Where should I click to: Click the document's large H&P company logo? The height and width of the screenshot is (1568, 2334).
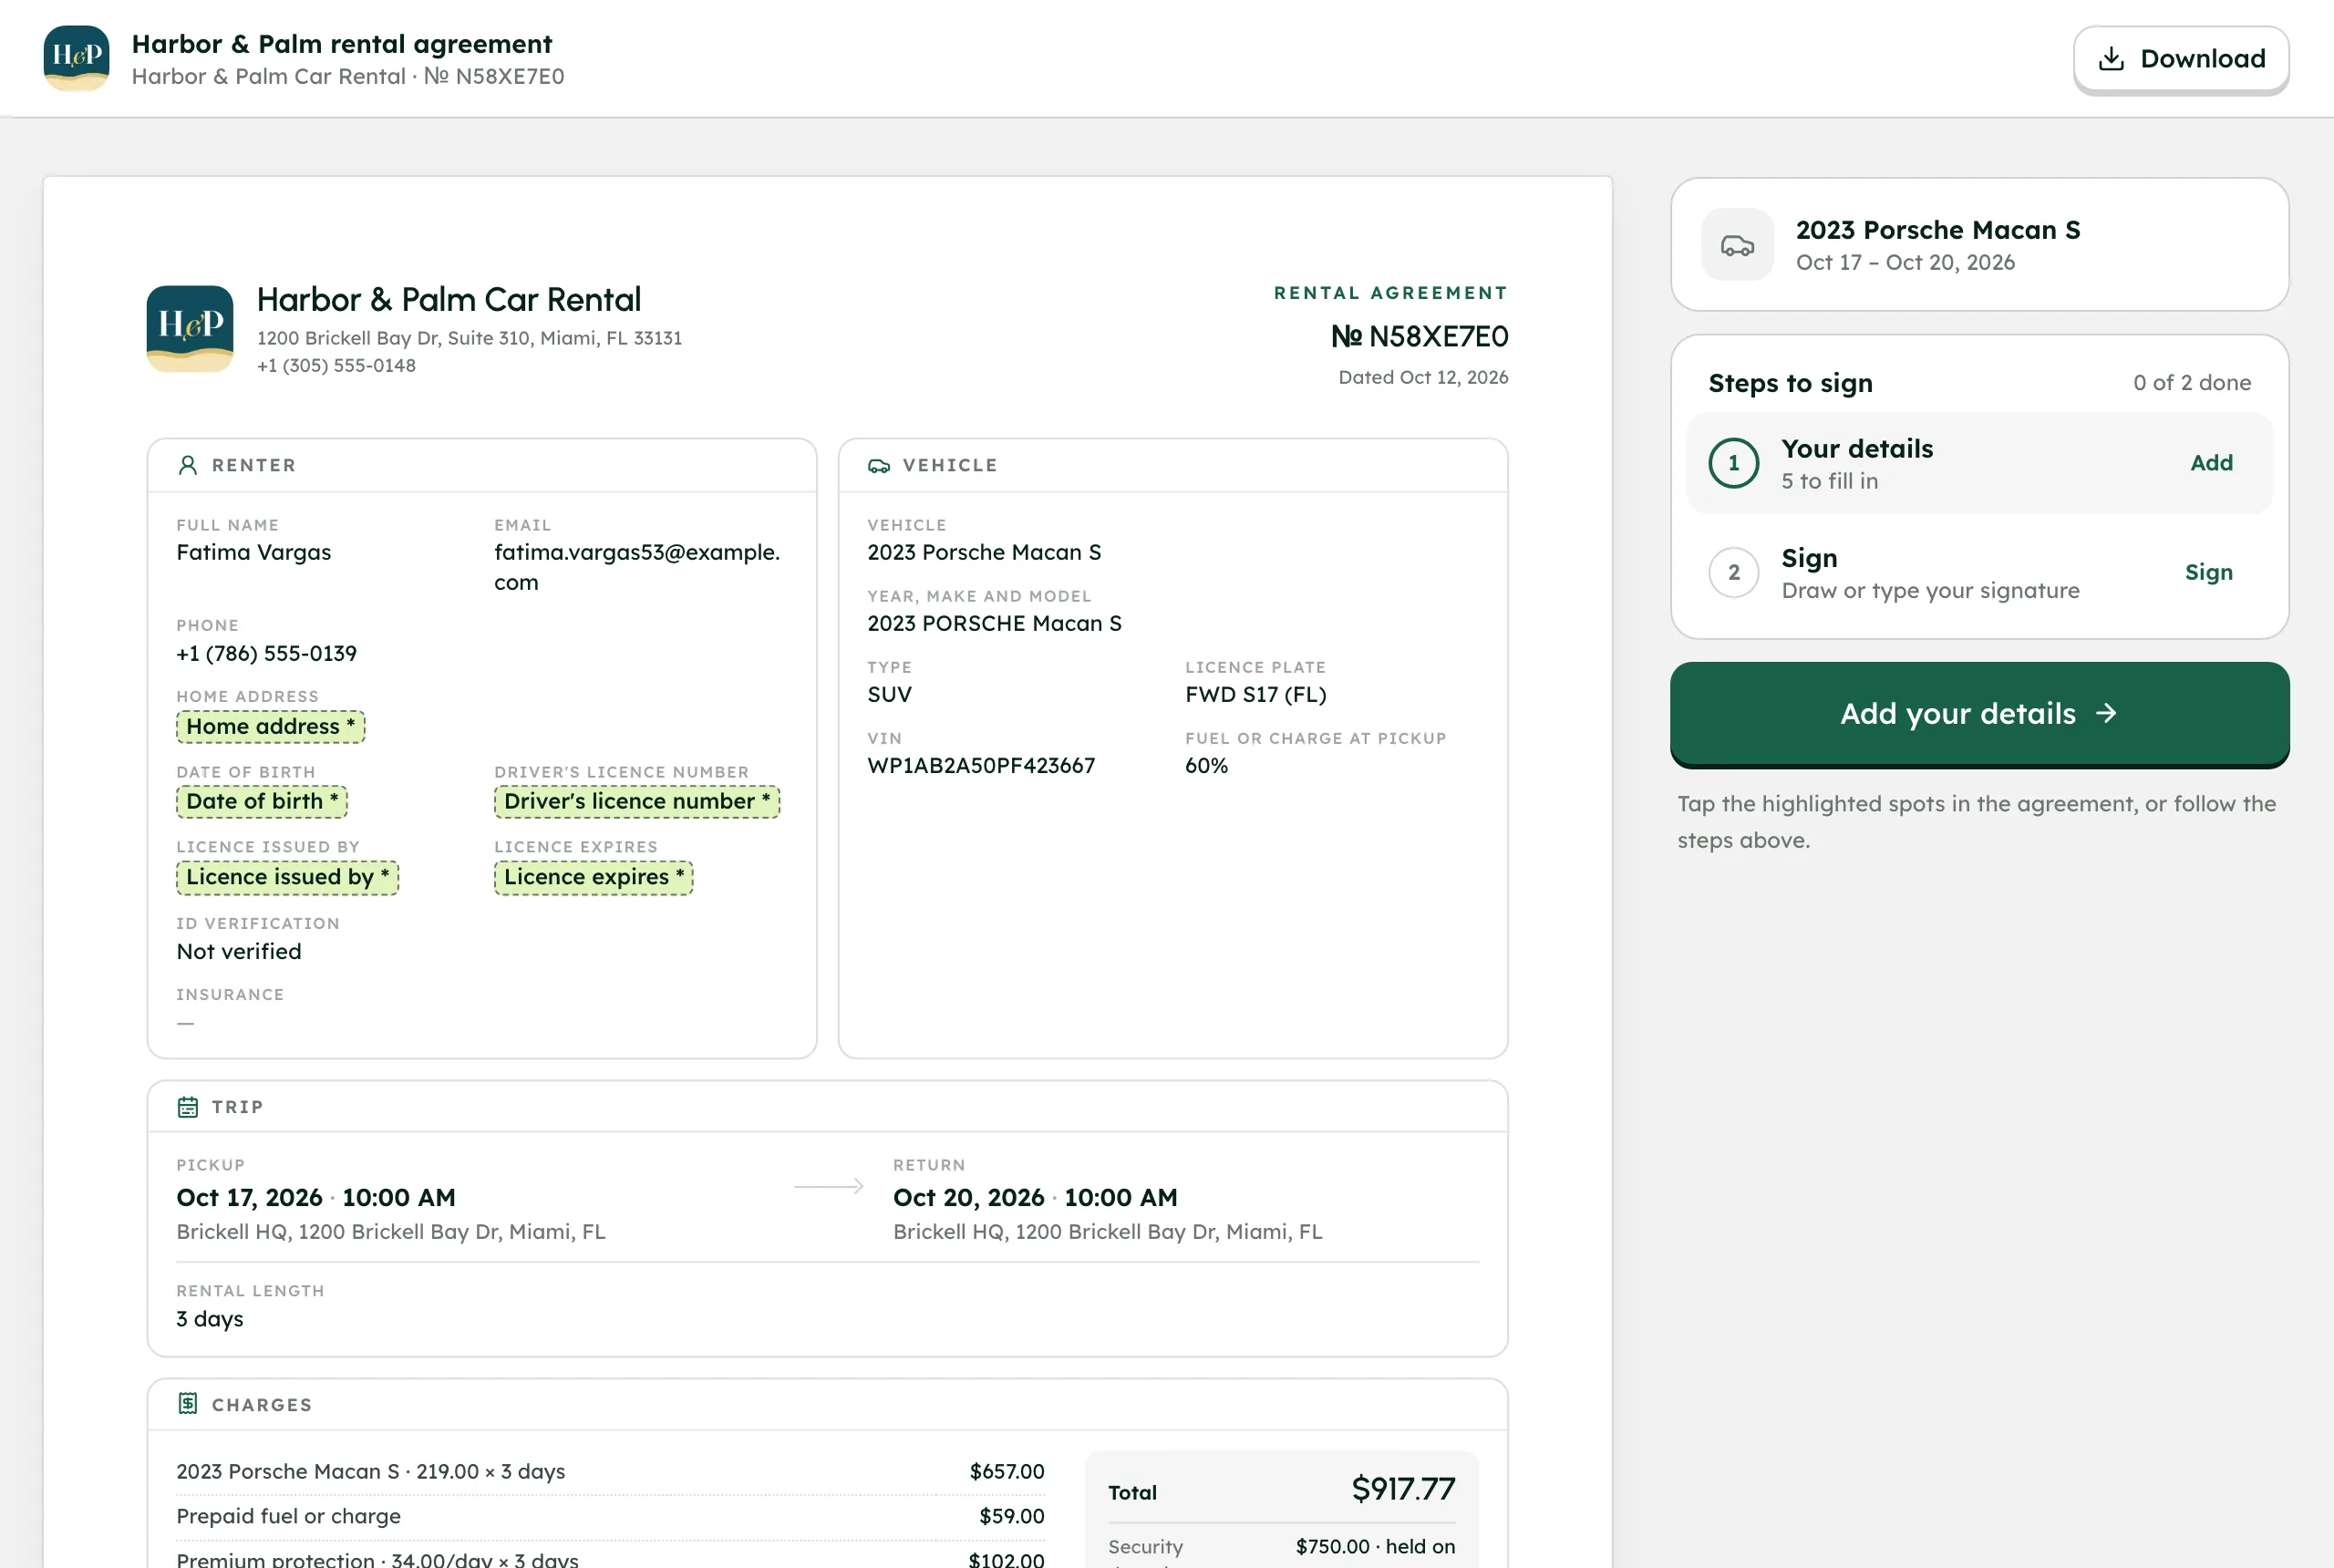pos(190,329)
